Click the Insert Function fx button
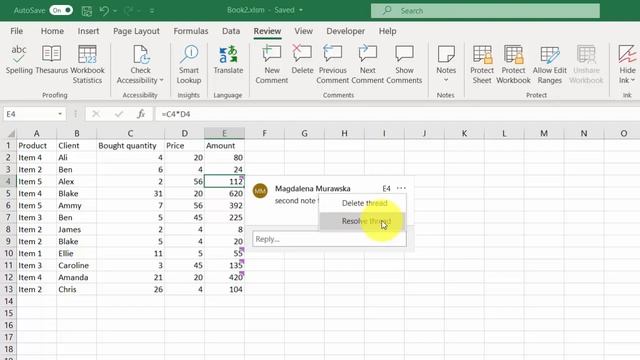 click(141, 114)
